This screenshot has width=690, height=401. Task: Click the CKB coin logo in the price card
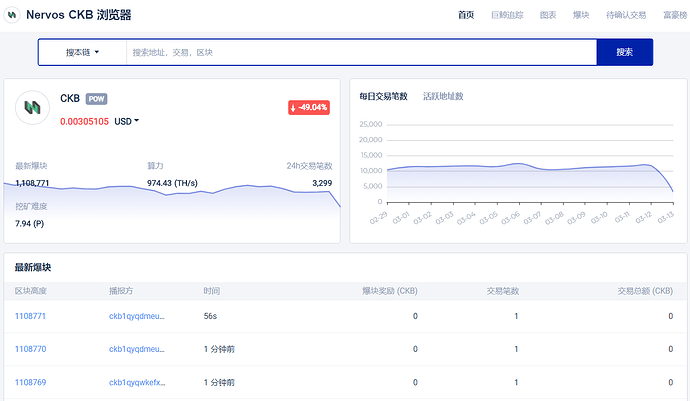(x=32, y=107)
